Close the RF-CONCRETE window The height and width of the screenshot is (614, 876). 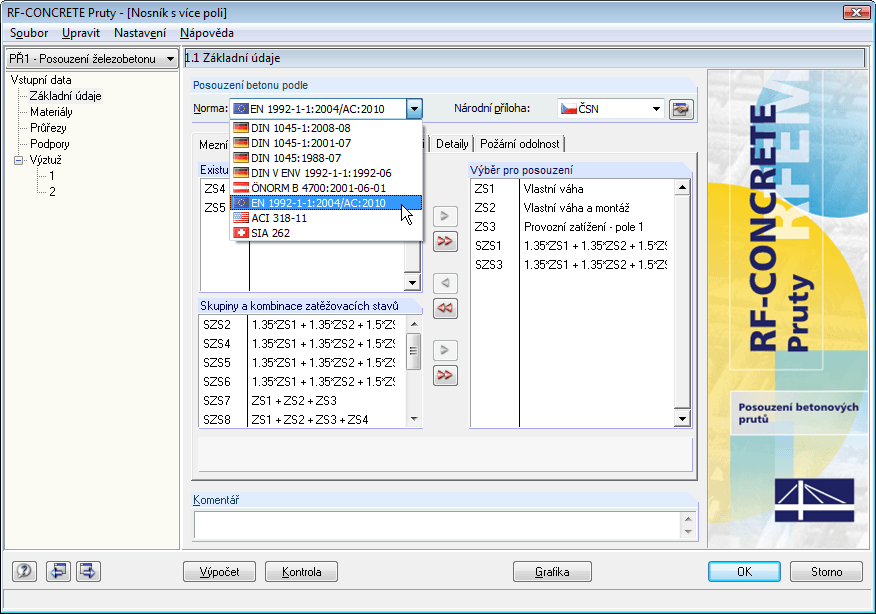click(856, 12)
